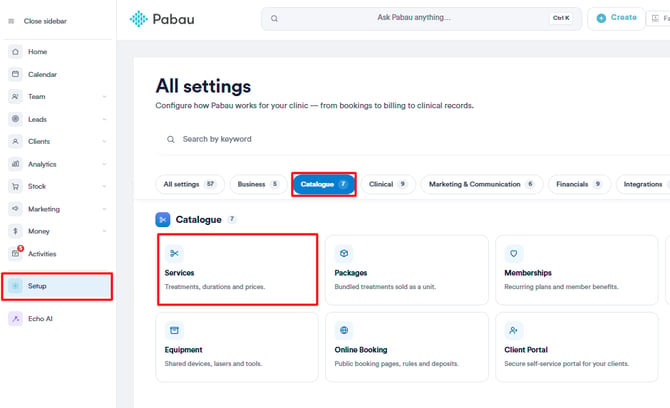This screenshot has width=670, height=408.
Task: Open the Client Portal settings card
Action: (x=576, y=347)
